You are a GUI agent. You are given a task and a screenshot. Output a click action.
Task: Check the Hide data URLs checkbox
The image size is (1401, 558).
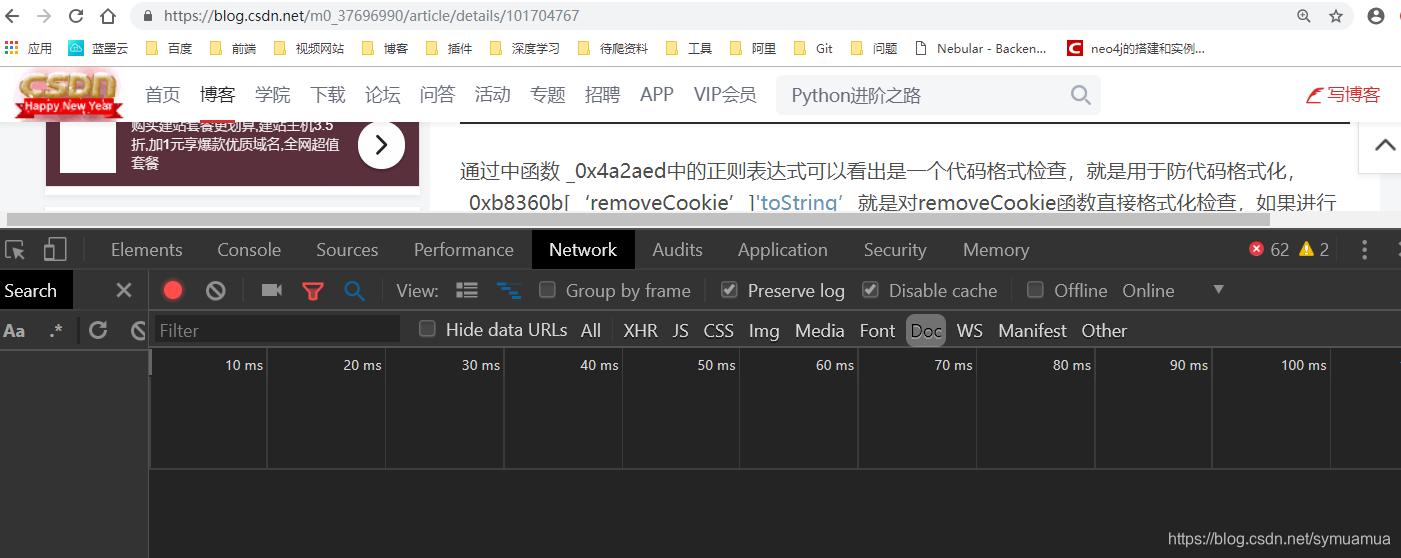(x=427, y=329)
